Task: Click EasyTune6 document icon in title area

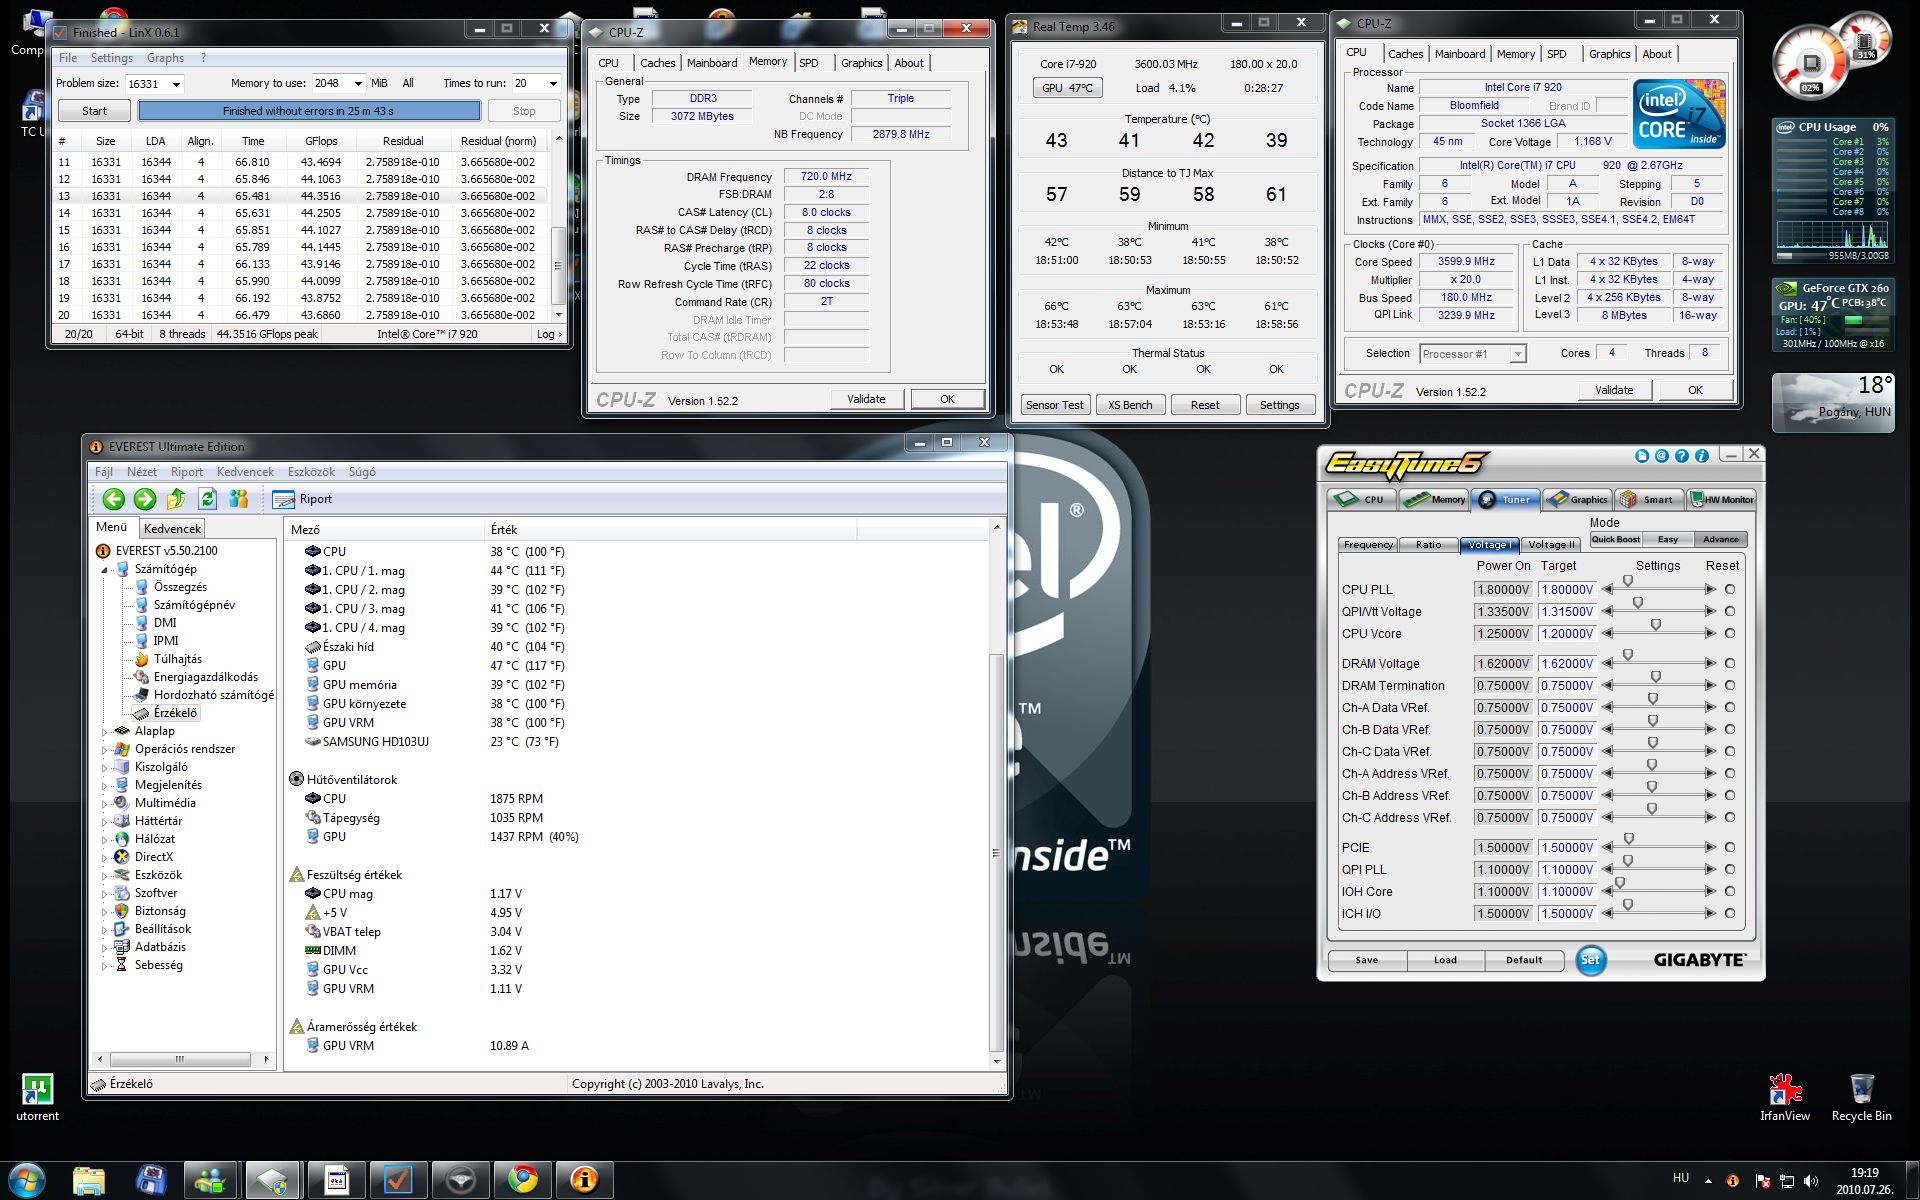Action: tap(1641, 456)
